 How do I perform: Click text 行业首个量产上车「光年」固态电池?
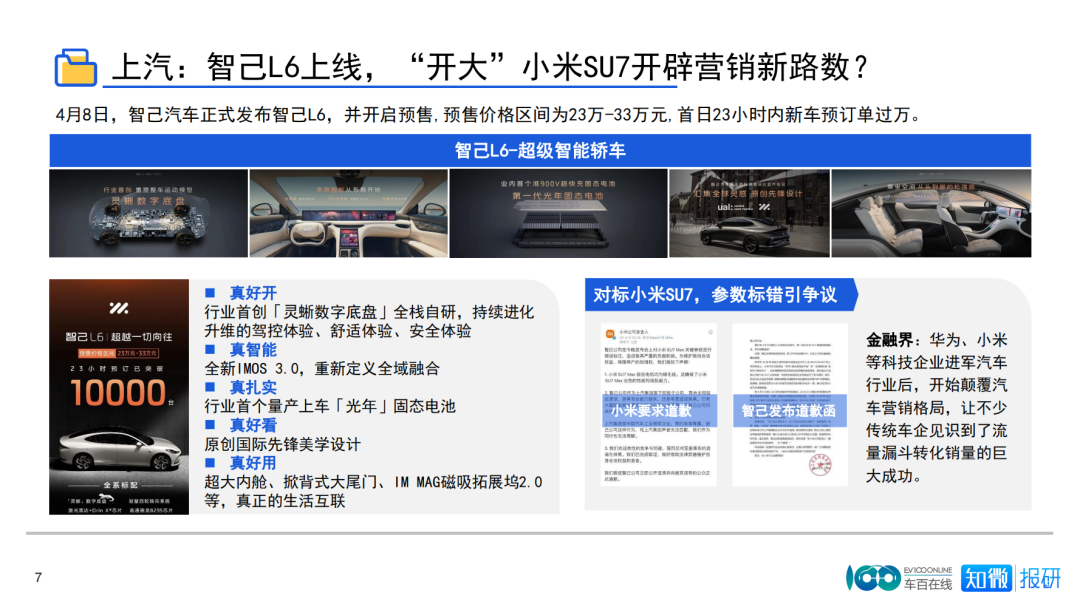pyautogui.click(x=330, y=407)
